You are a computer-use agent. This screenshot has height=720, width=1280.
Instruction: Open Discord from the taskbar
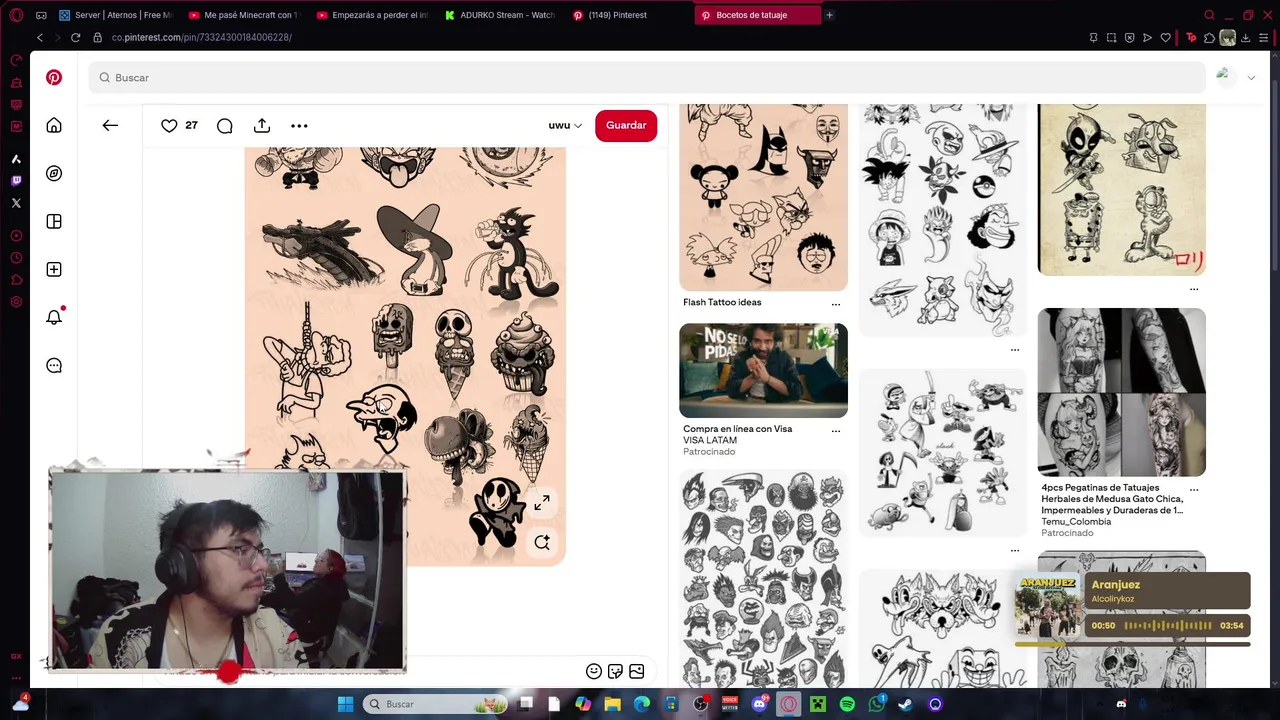759,704
